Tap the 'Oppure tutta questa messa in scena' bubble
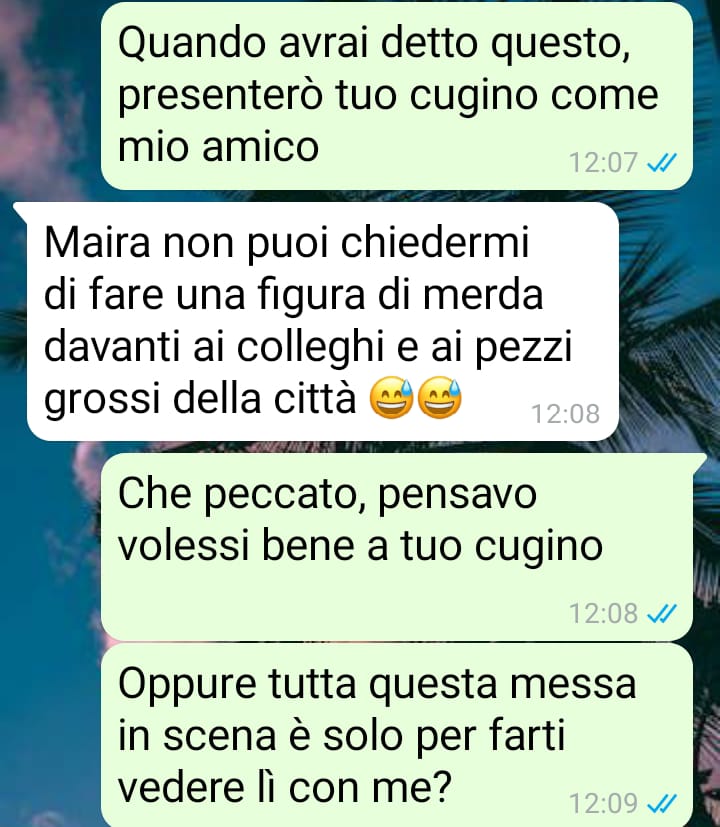The image size is (720, 827). pyautogui.click(x=396, y=735)
